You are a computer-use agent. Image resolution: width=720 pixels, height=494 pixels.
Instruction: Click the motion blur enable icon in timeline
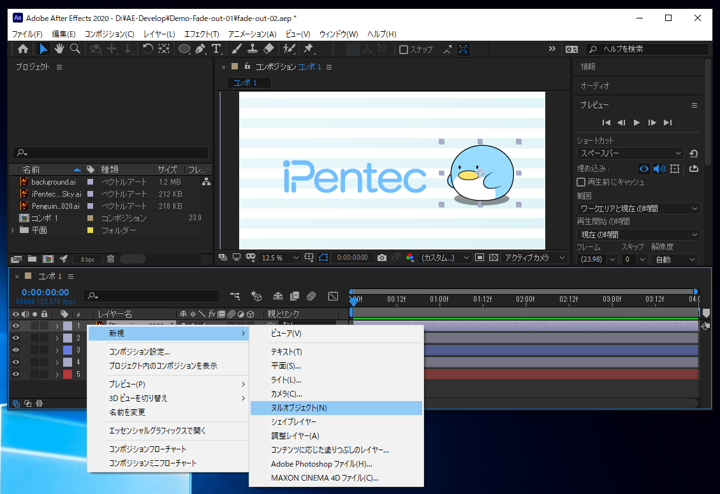[x=311, y=296]
